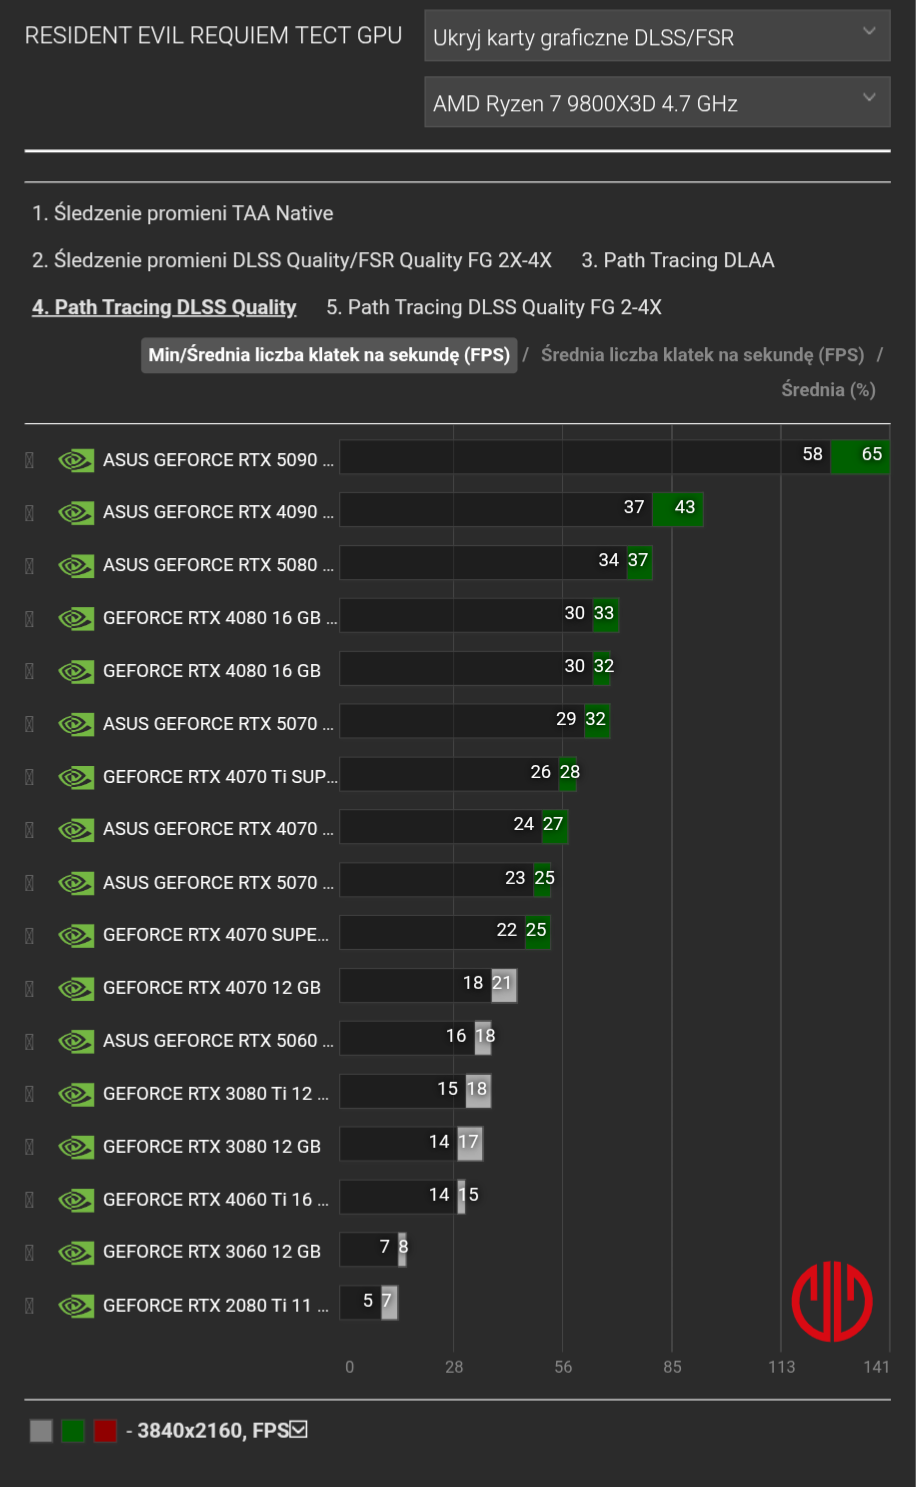Screen dimensions: 916x1487
Task: Click NVIDIA logo beside ASUS GeForce RTX 4090
Action: click(x=76, y=513)
